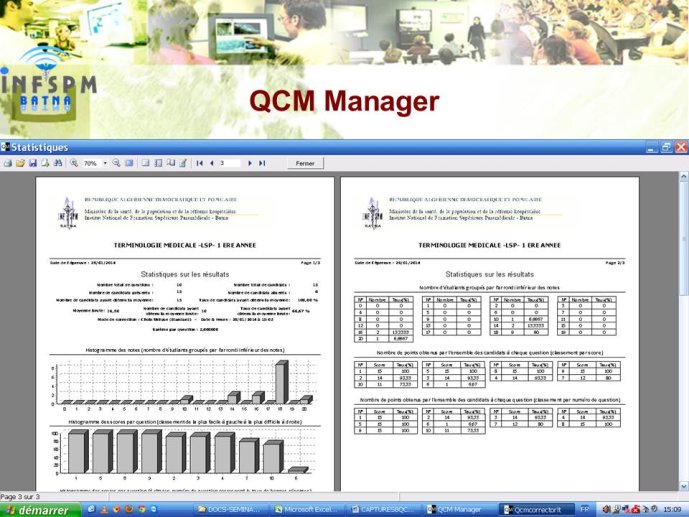The image size is (689, 517).
Task: Click the FR language indicator
Action: click(x=584, y=510)
